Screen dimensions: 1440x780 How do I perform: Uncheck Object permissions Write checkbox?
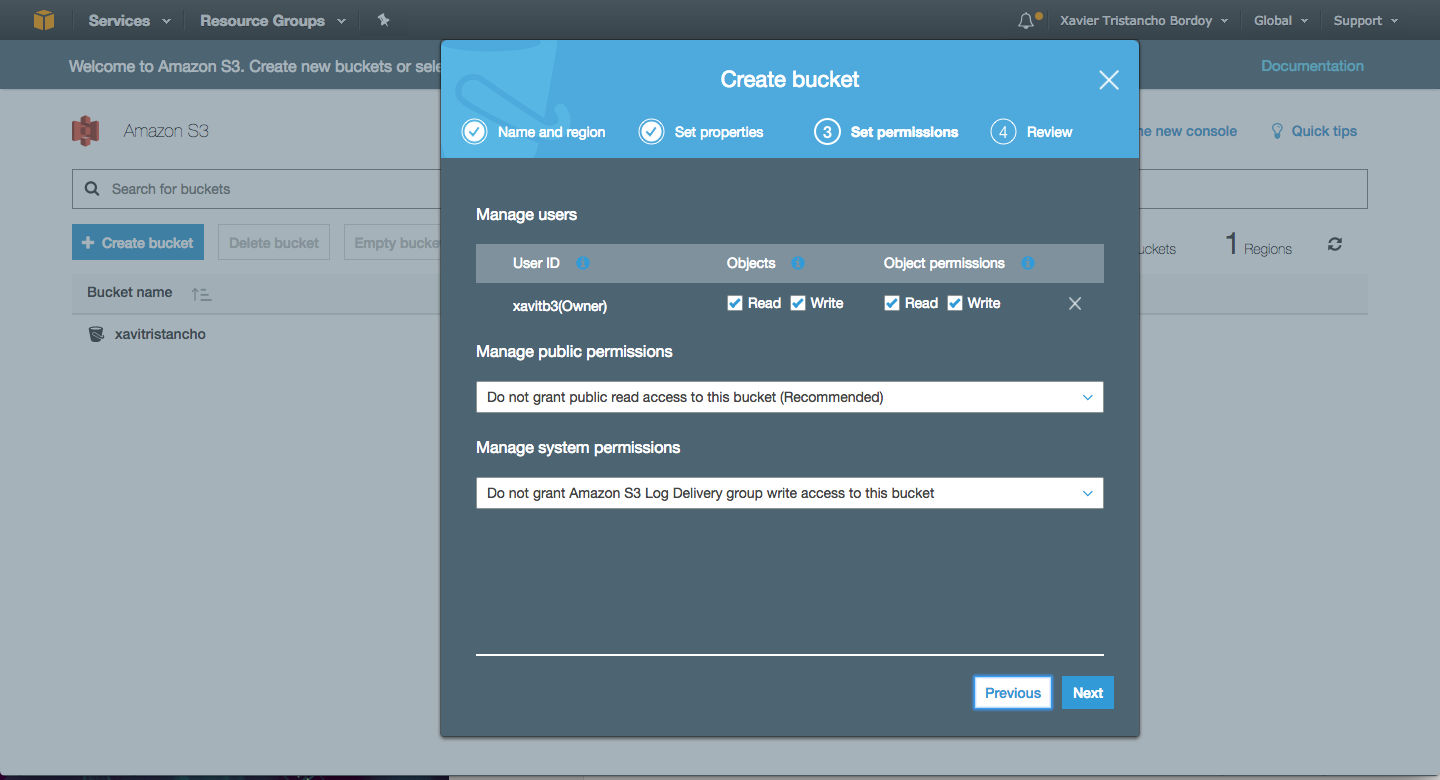(x=955, y=303)
